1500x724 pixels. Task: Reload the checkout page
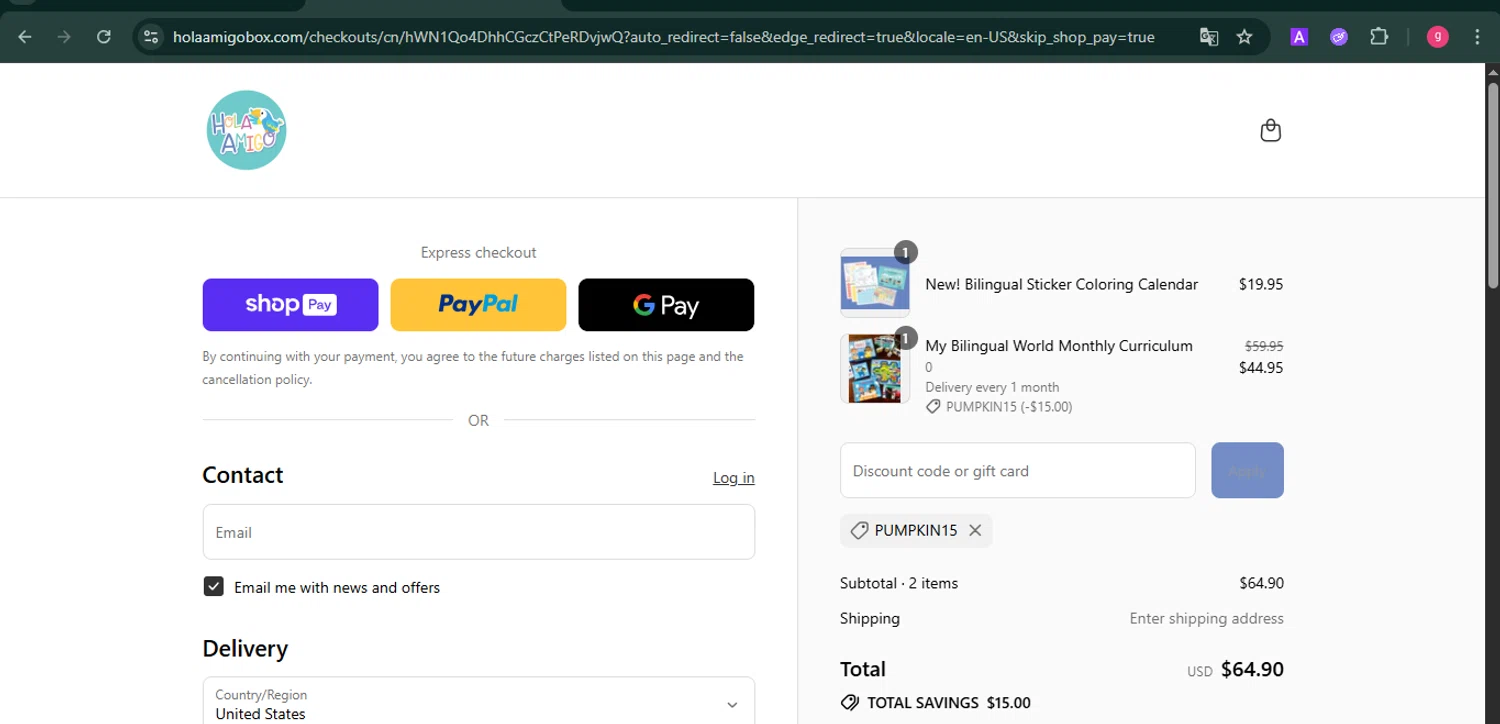point(104,37)
